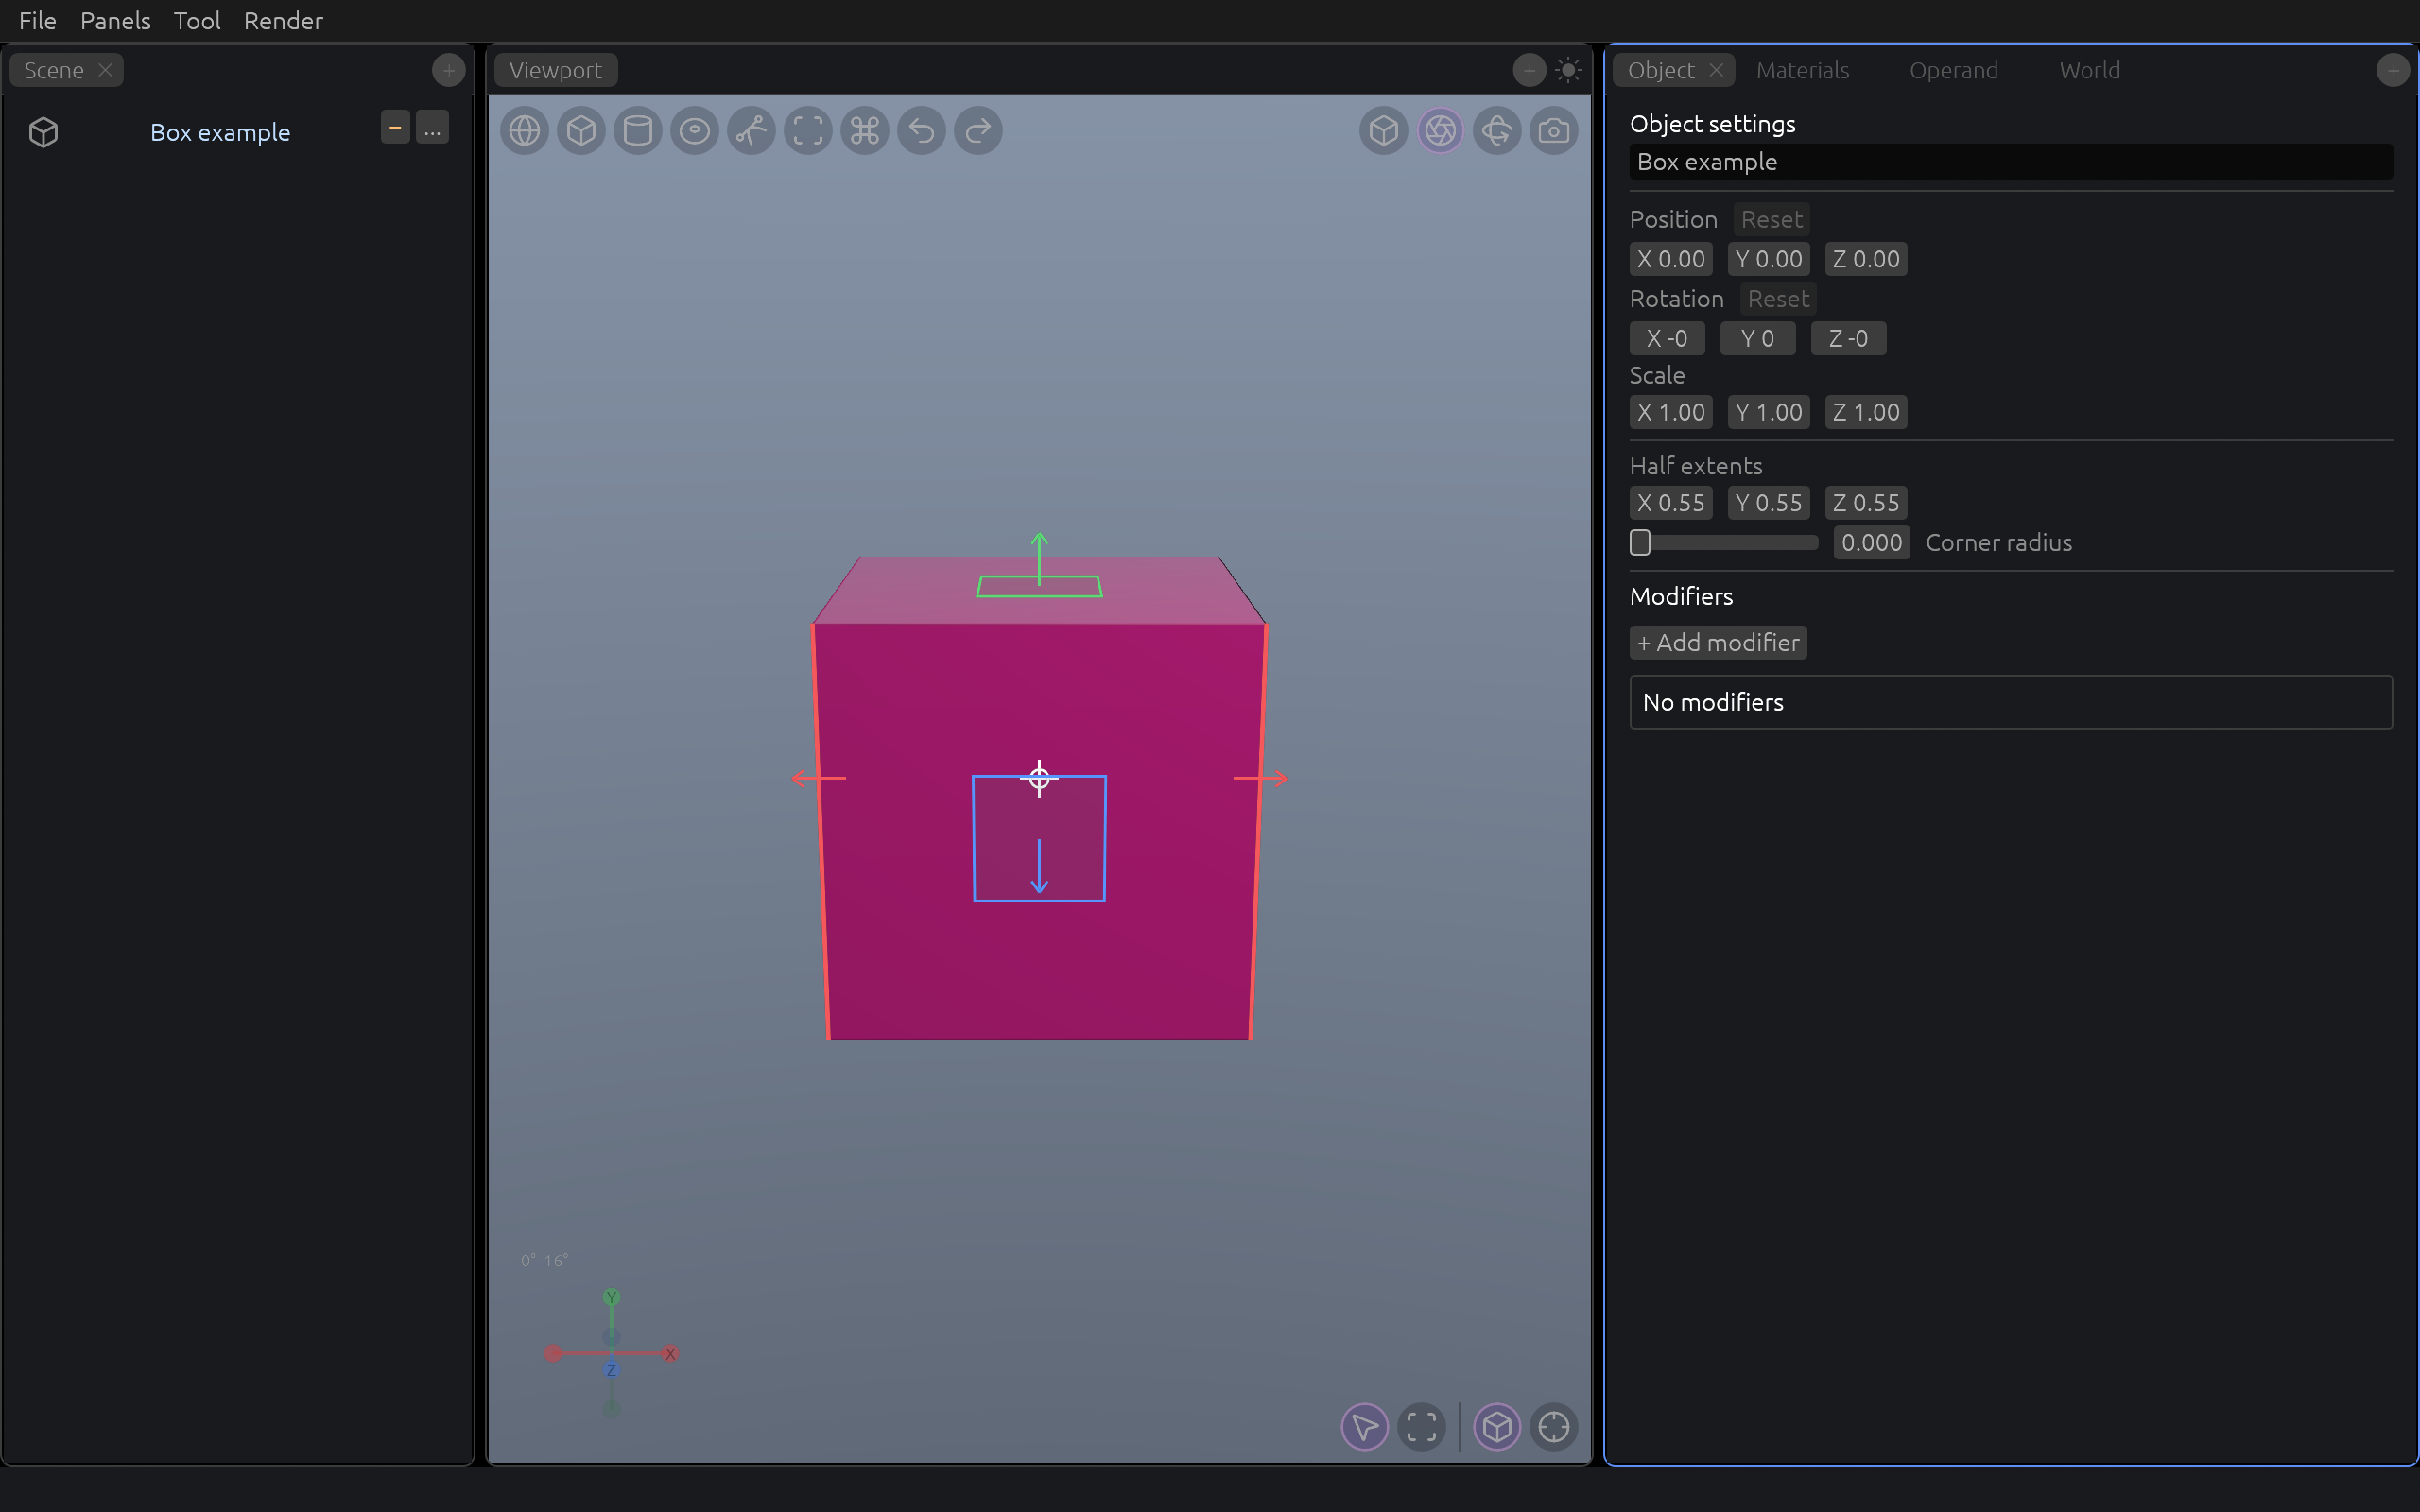Open the File menu
This screenshot has height=1512, width=2420.
[x=38, y=21]
